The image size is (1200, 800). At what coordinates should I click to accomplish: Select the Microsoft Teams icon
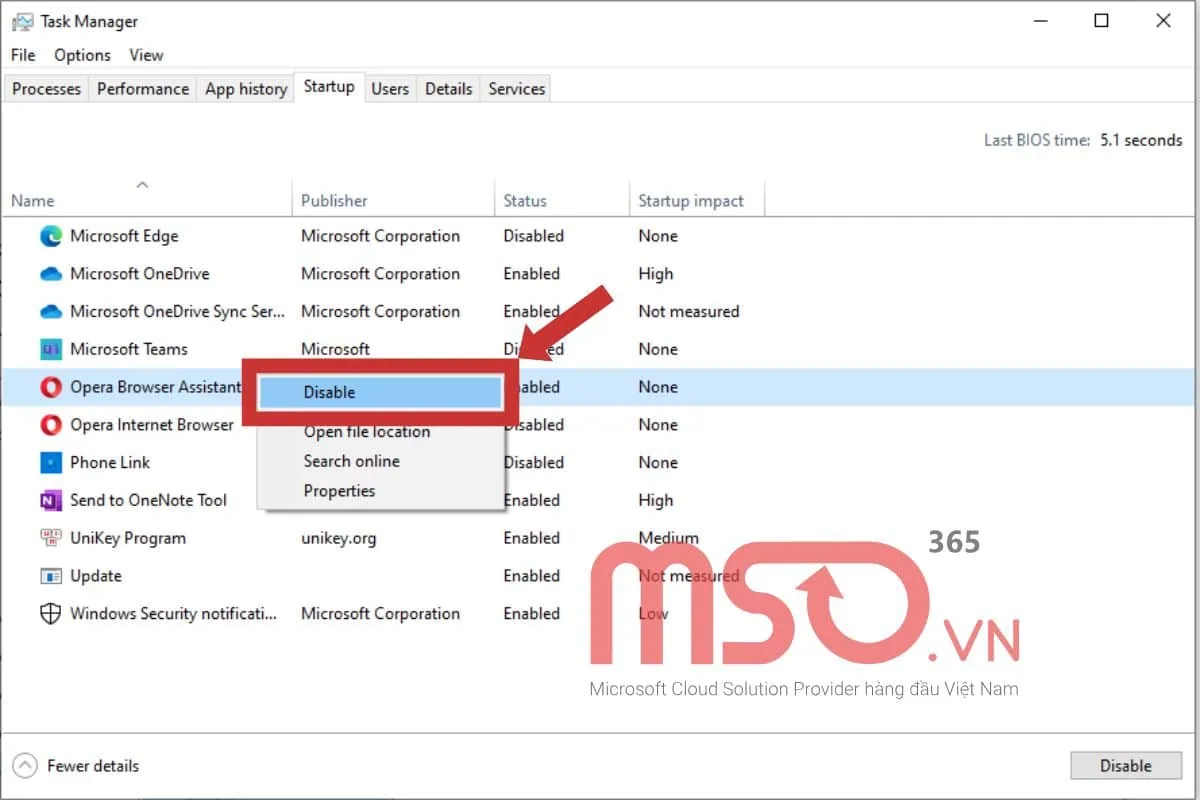coord(51,349)
